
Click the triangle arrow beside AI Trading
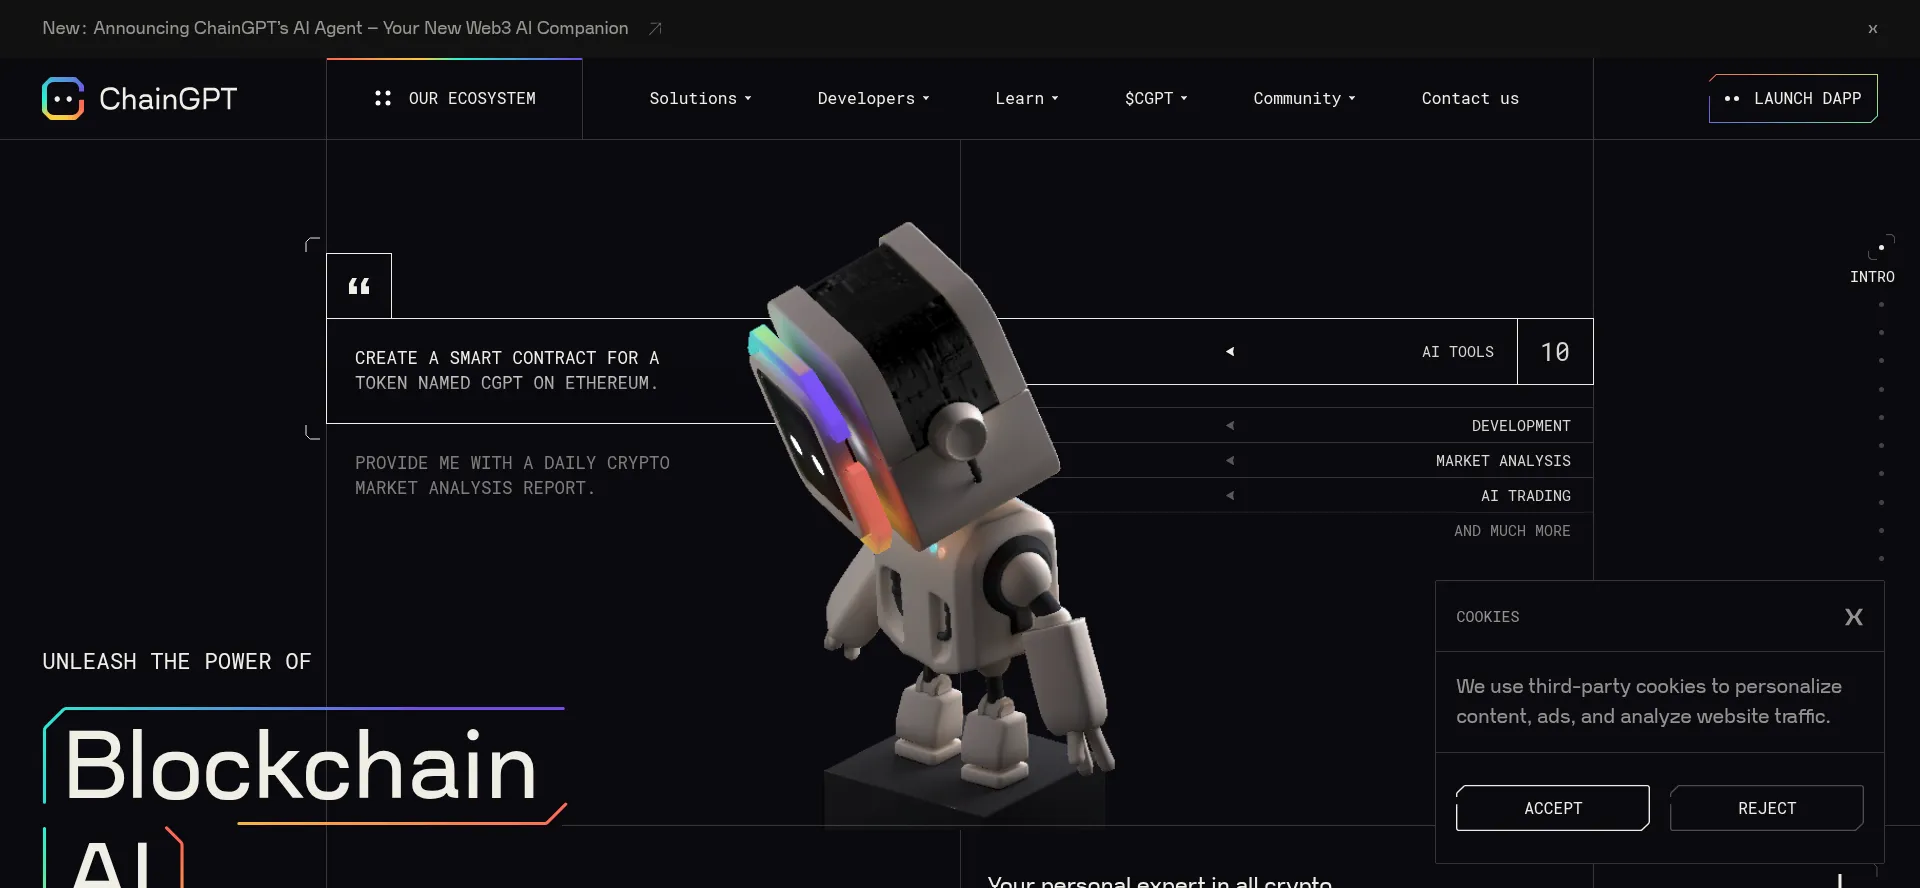pos(1230,495)
